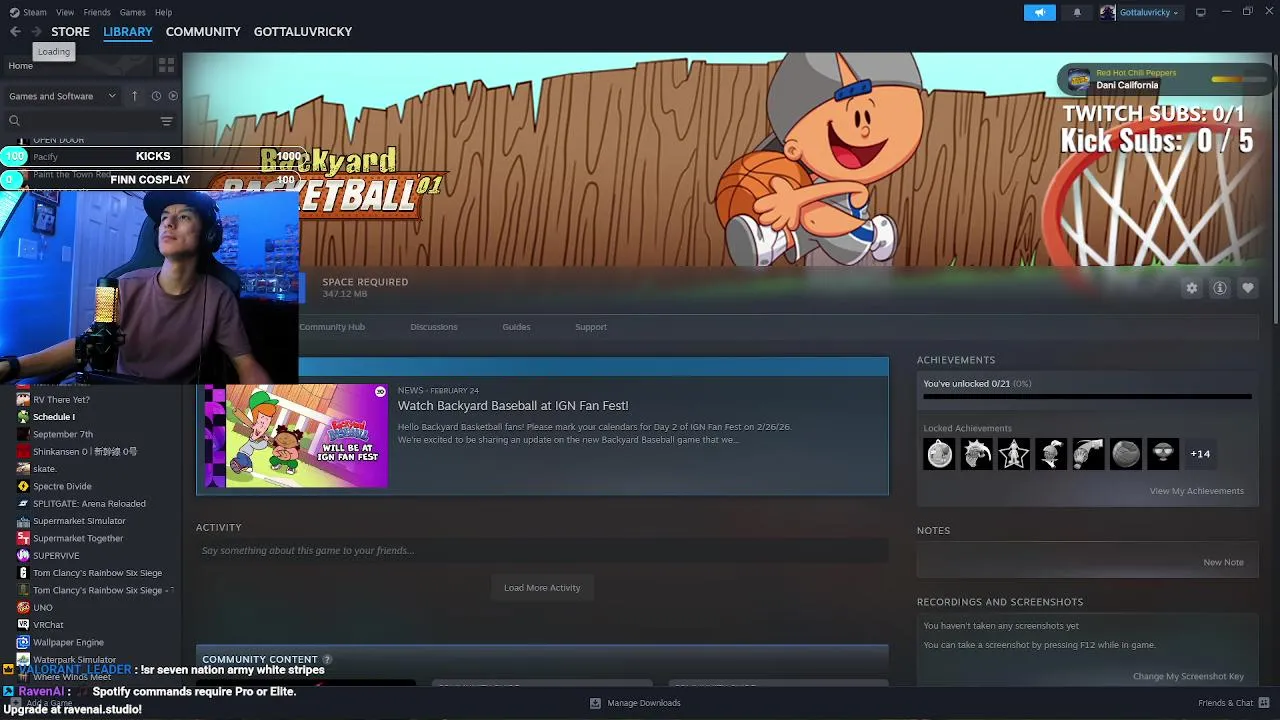Open the COMMUNITY tab
This screenshot has height=720, width=1280.
tap(203, 32)
